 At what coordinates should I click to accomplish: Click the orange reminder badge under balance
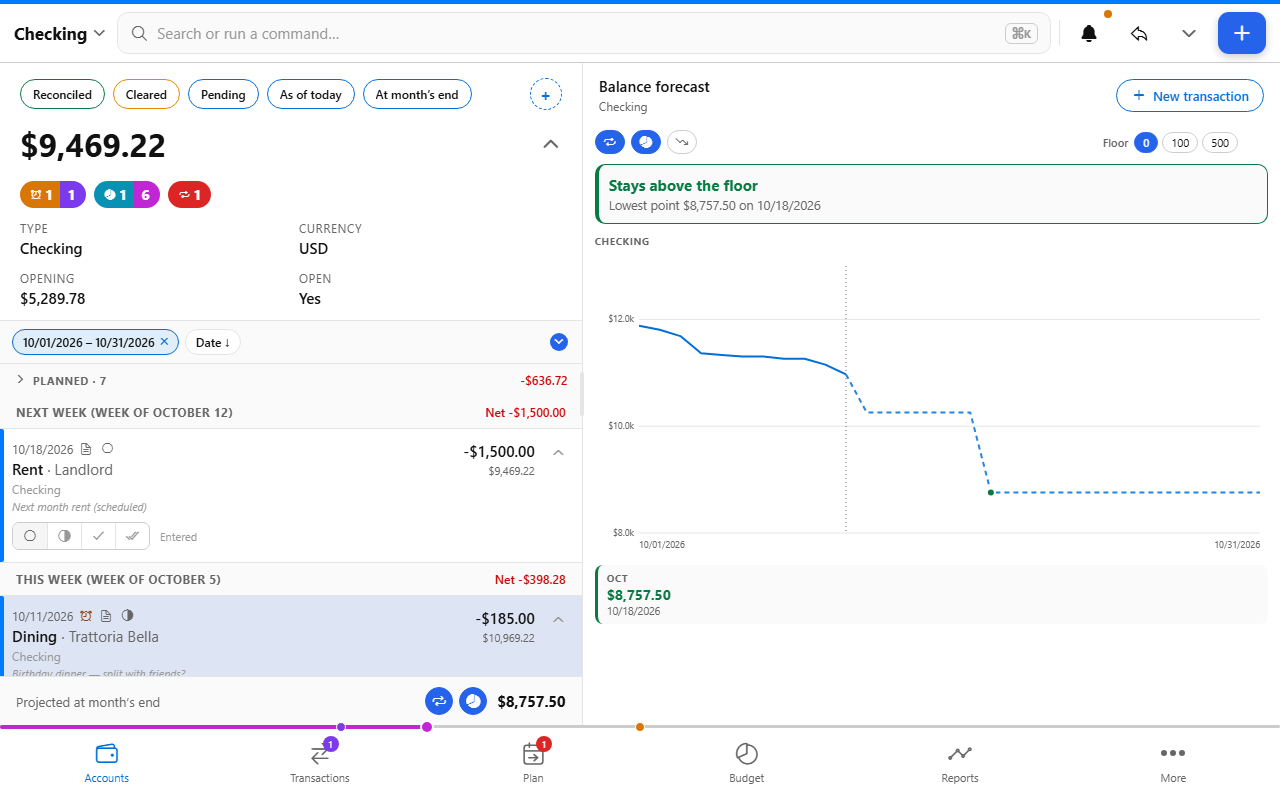(51, 195)
